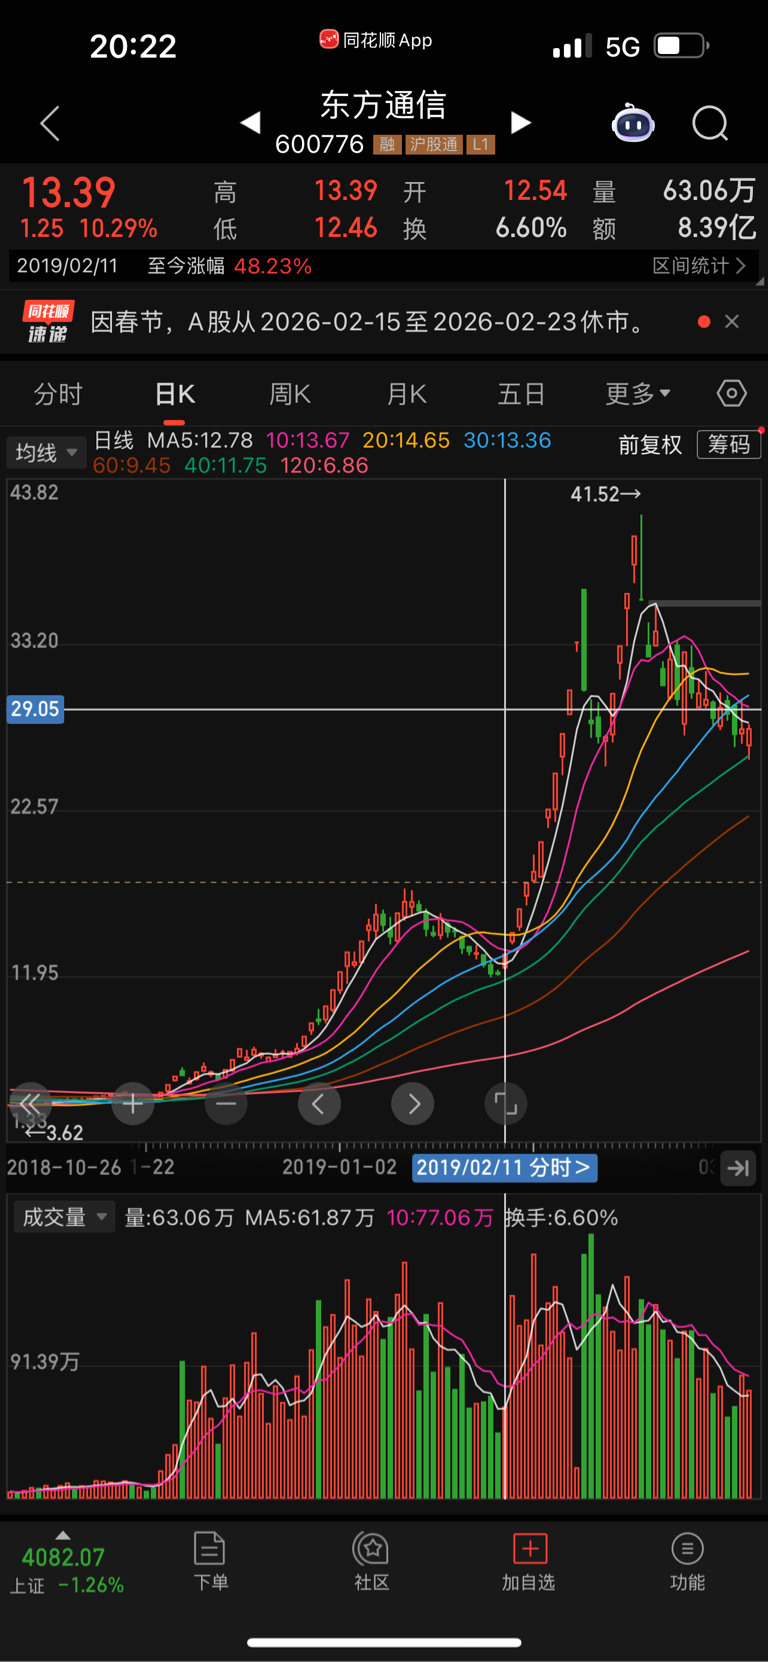The height and width of the screenshot is (1662, 768).
Task: Open the 社区 community icon
Action: pos(372,1561)
